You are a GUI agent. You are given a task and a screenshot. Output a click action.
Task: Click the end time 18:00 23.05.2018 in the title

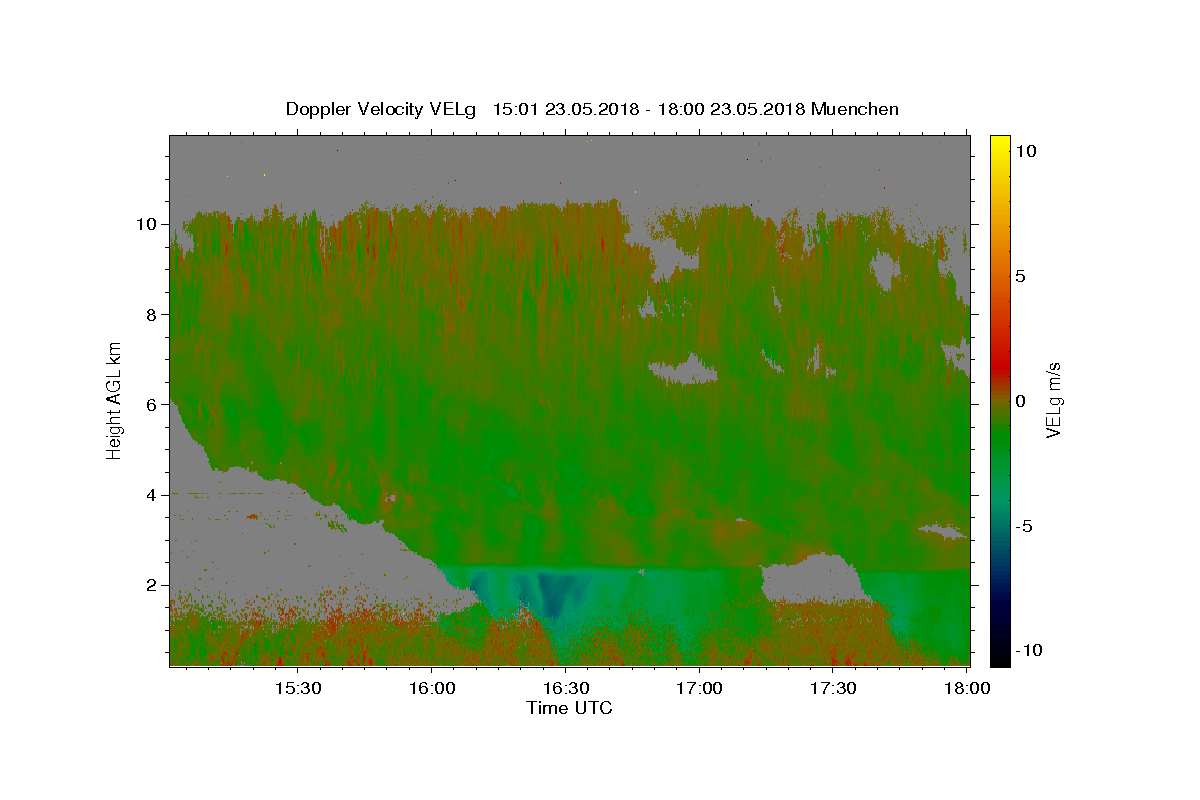pos(731,109)
